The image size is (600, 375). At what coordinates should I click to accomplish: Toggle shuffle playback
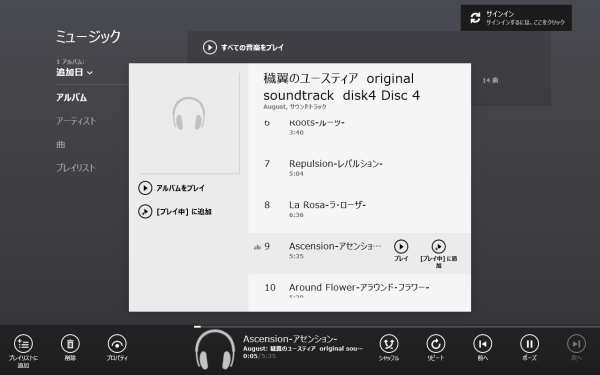point(389,344)
